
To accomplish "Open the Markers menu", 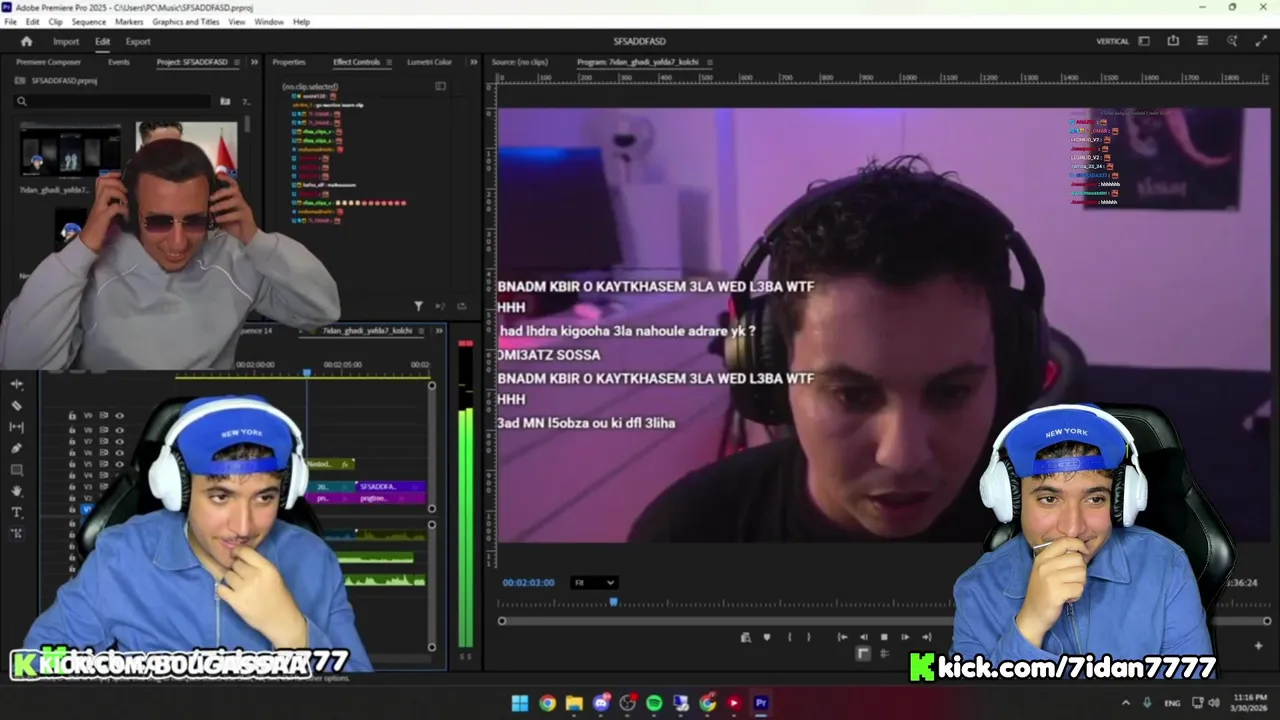I will pos(129,21).
